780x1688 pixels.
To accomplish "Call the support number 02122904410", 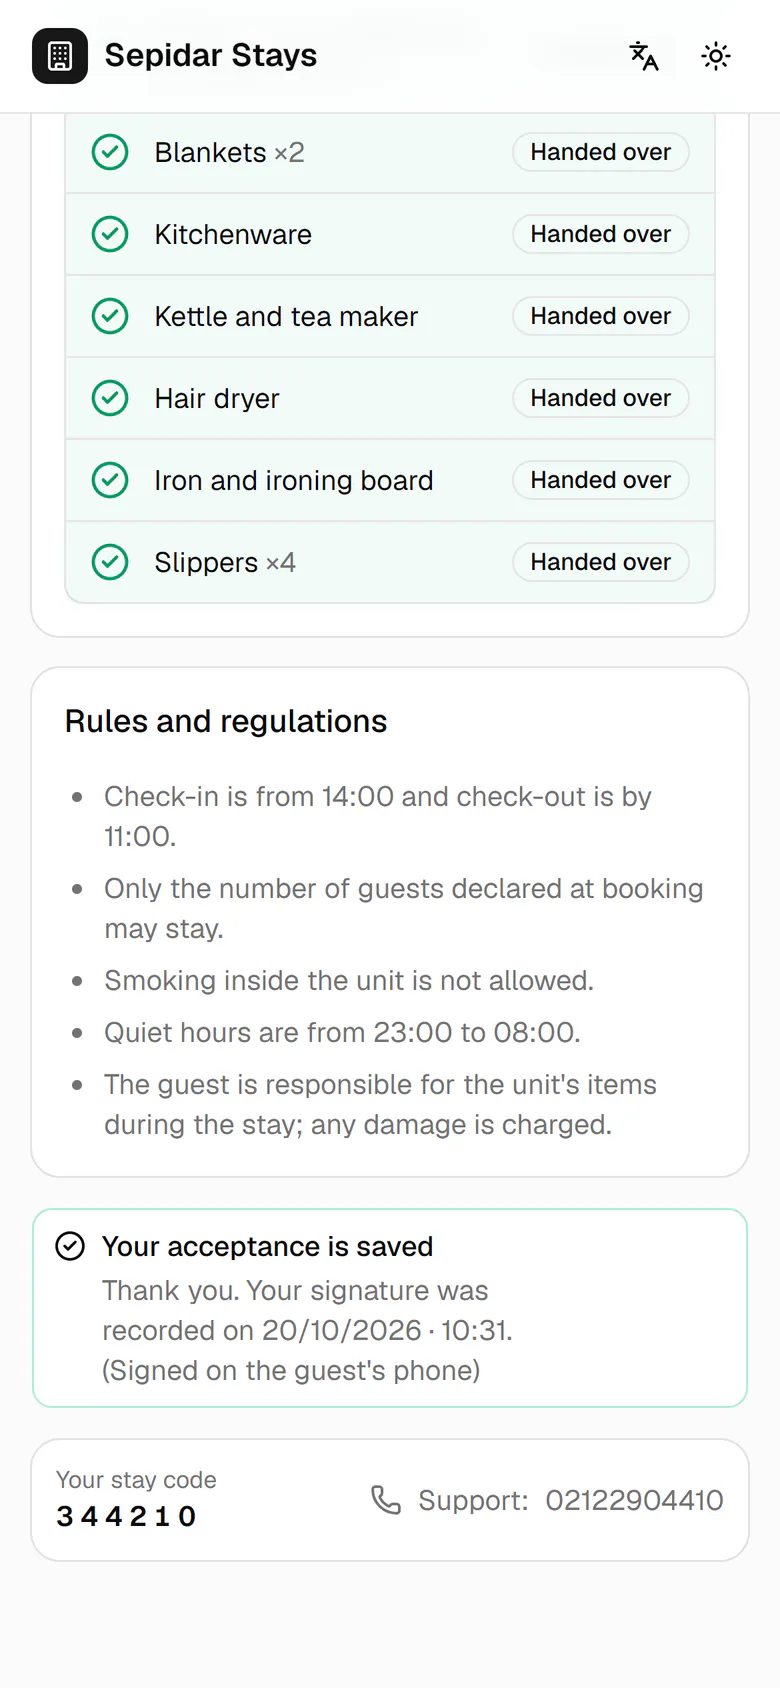I will pyautogui.click(x=634, y=1500).
